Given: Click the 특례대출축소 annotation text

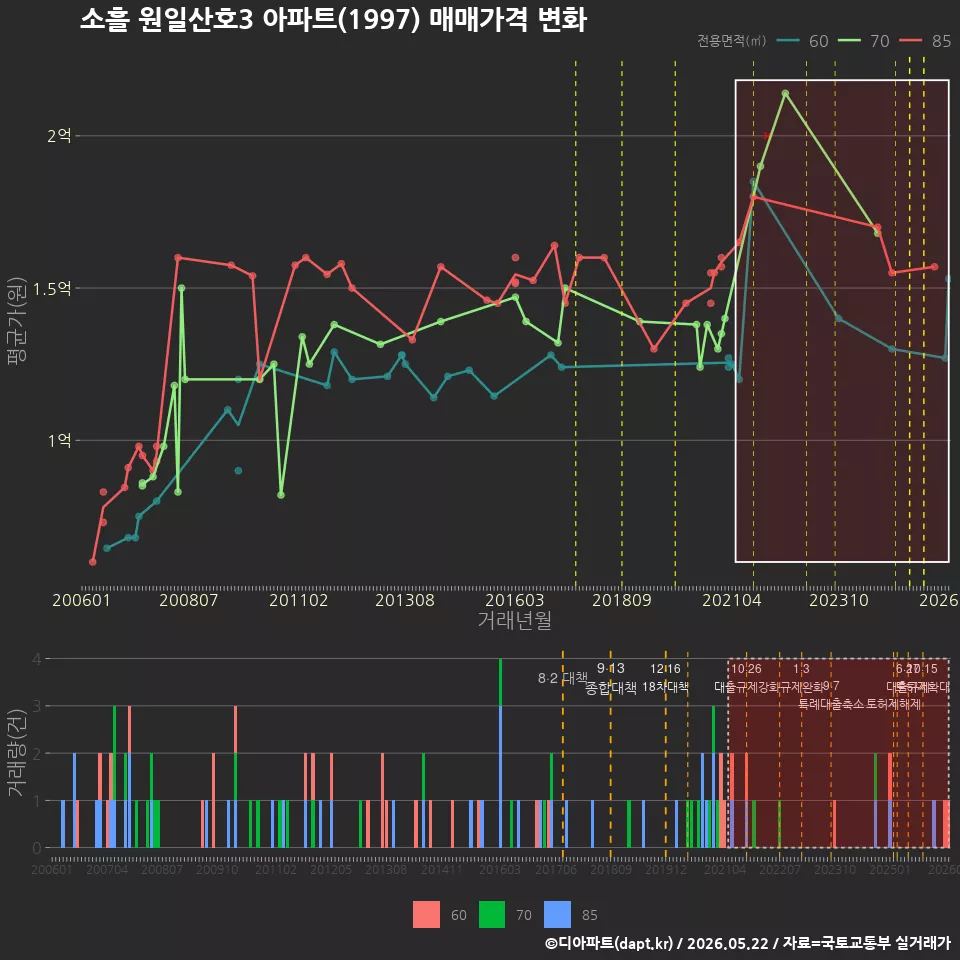Looking at the screenshot, I should pyautogui.click(x=832, y=704).
